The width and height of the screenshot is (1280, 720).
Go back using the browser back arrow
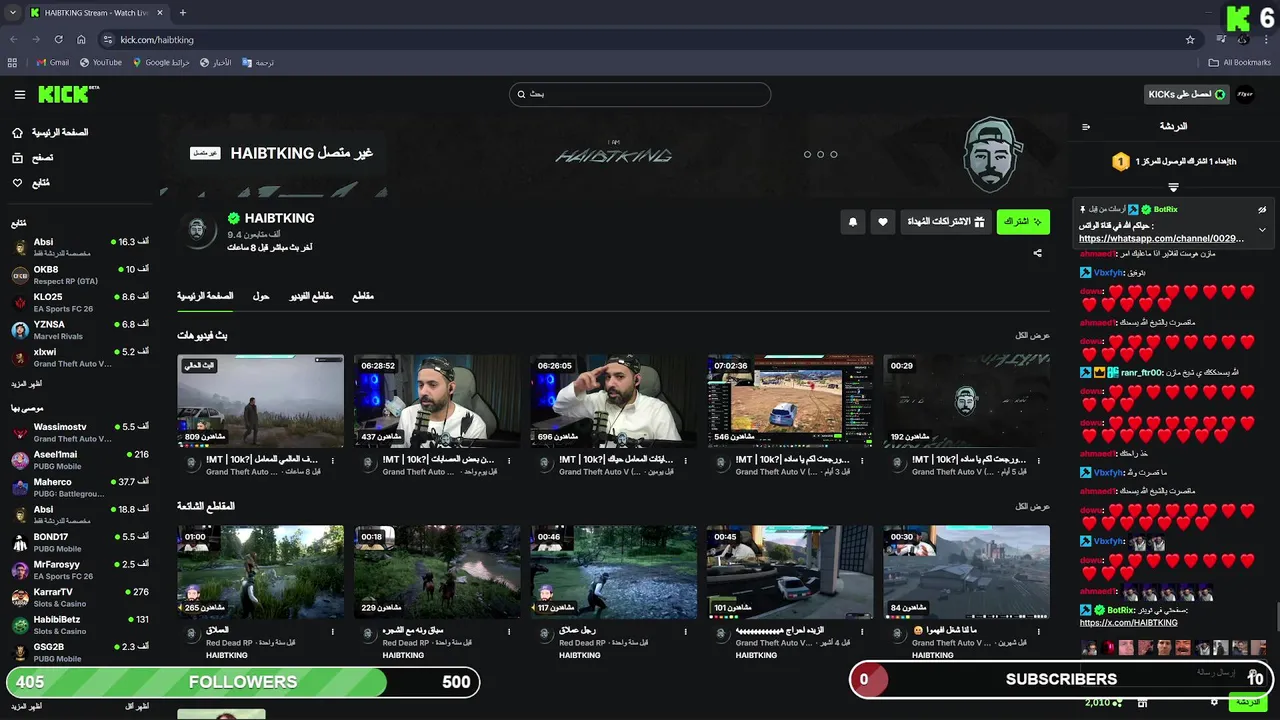click(14, 39)
